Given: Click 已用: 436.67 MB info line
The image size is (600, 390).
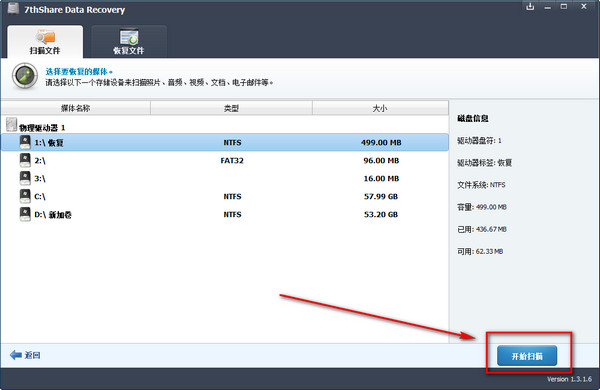Looking at the screenshot, I should point(482,229).
